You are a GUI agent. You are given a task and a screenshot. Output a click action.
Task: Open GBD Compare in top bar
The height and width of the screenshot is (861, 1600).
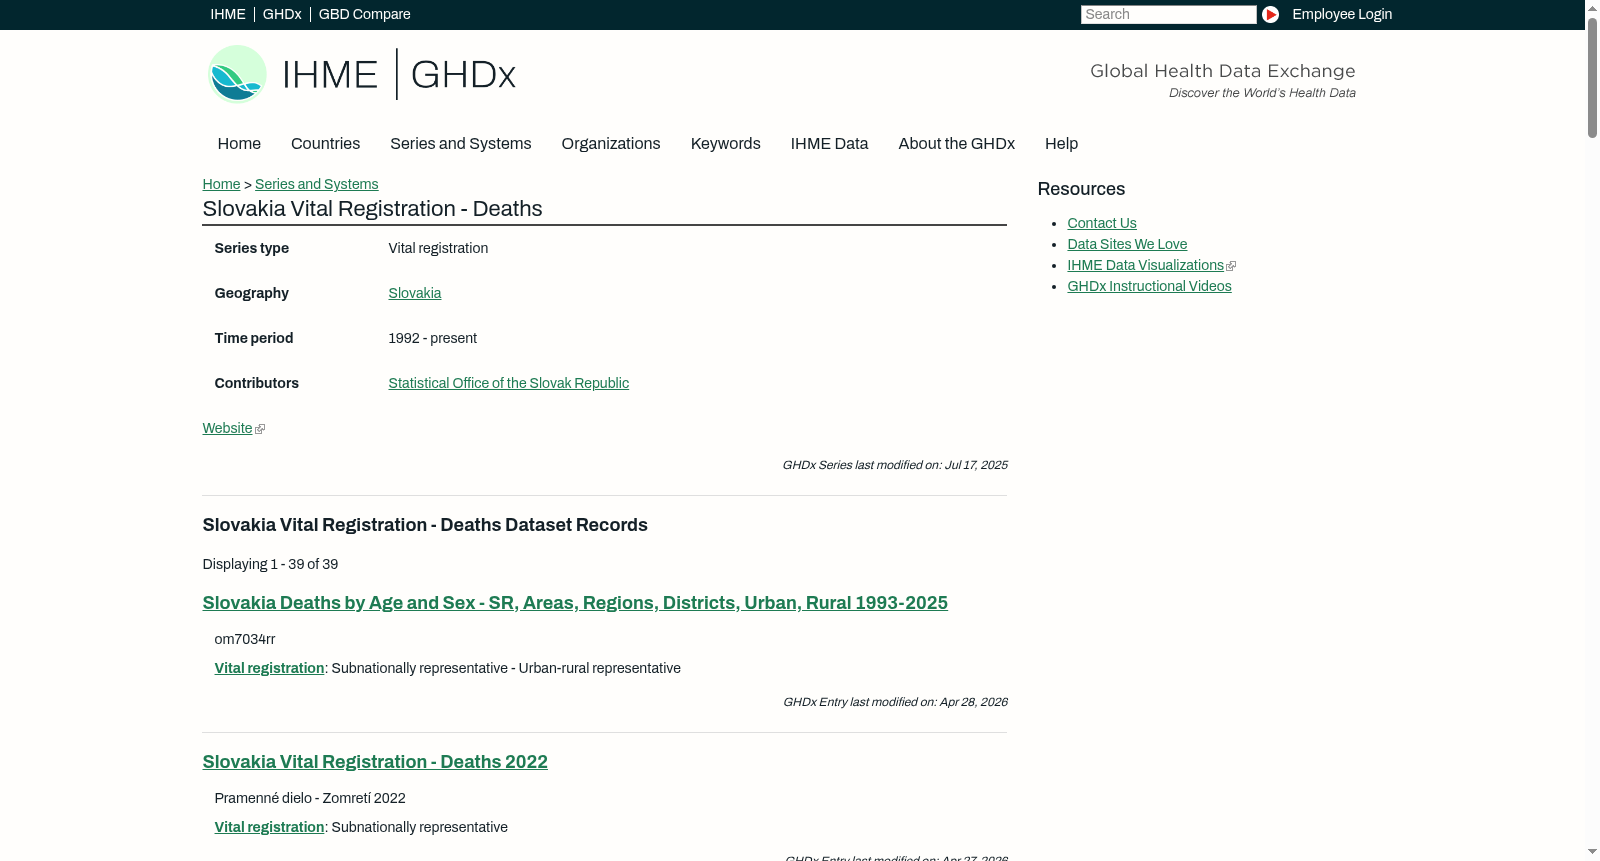click(x=364, y=14)
